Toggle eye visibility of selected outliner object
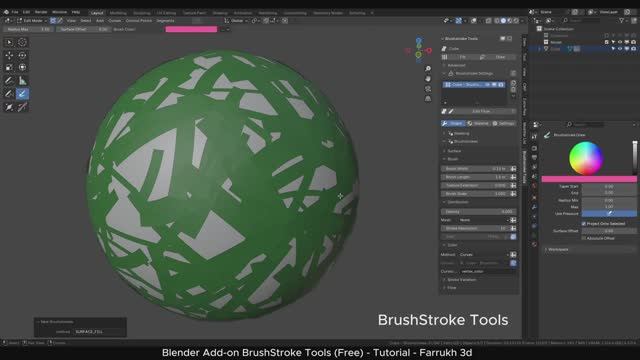The height and width of the screenshot is (360, 640). [x=620, y=49]
